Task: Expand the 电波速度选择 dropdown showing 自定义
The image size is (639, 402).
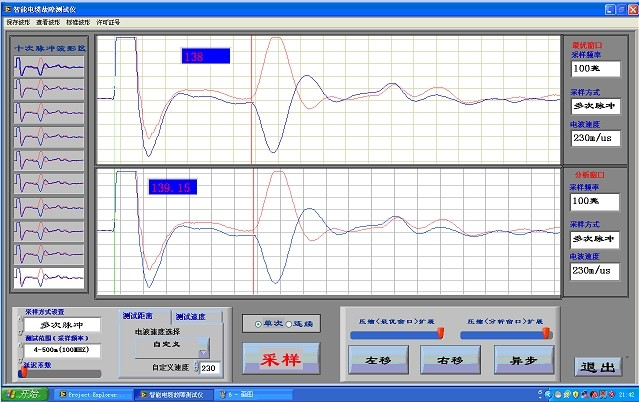Action: [x=203, y=347]
